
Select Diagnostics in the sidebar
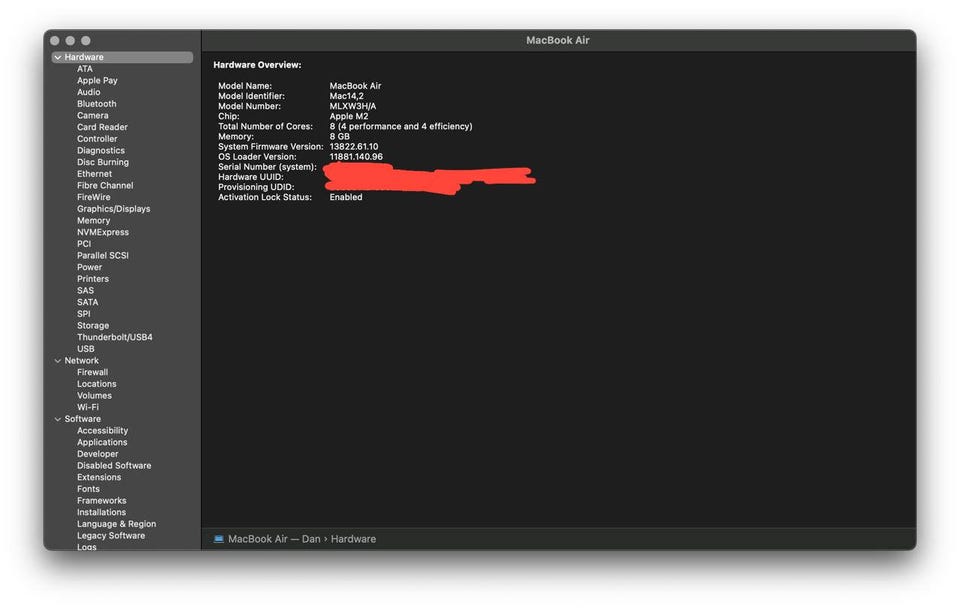tap(100, 150)
